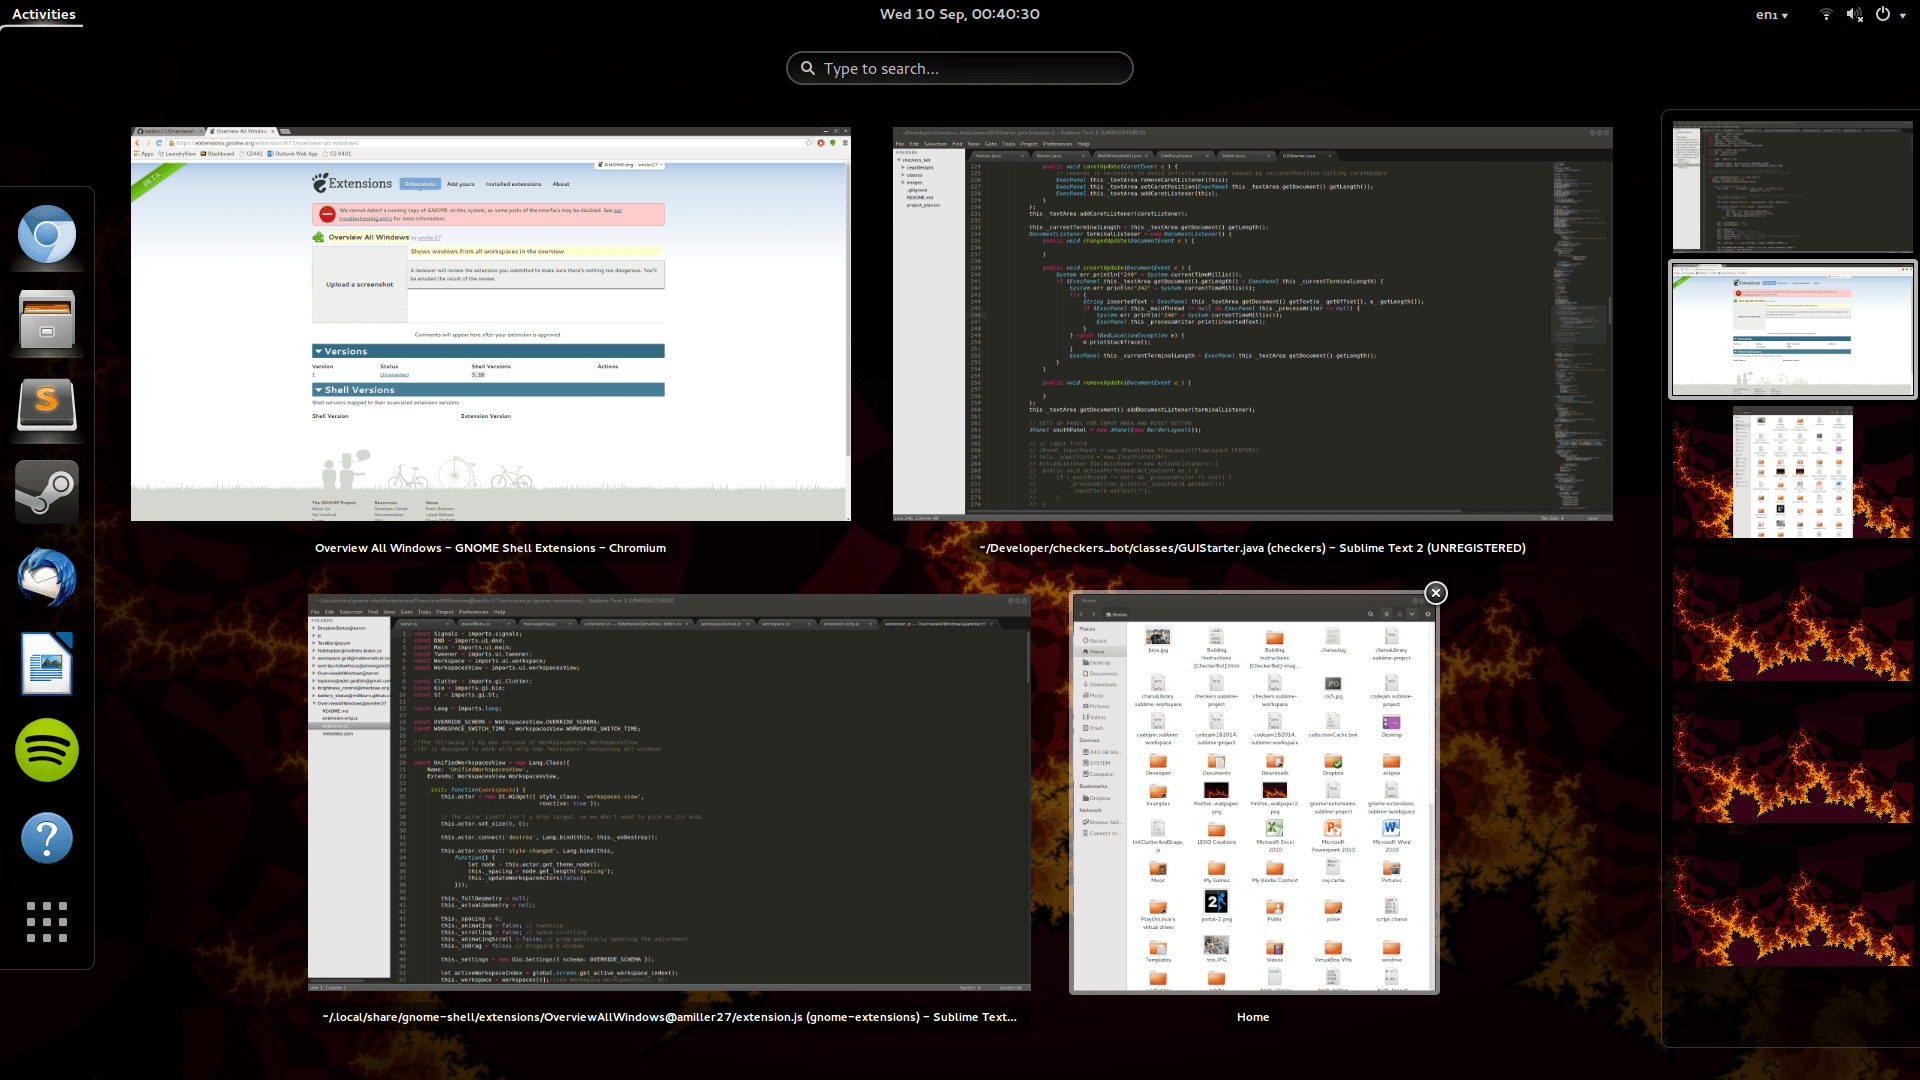Launch Steam from the dash
The image size is (1920, 1080).
(x=47, y=491)
